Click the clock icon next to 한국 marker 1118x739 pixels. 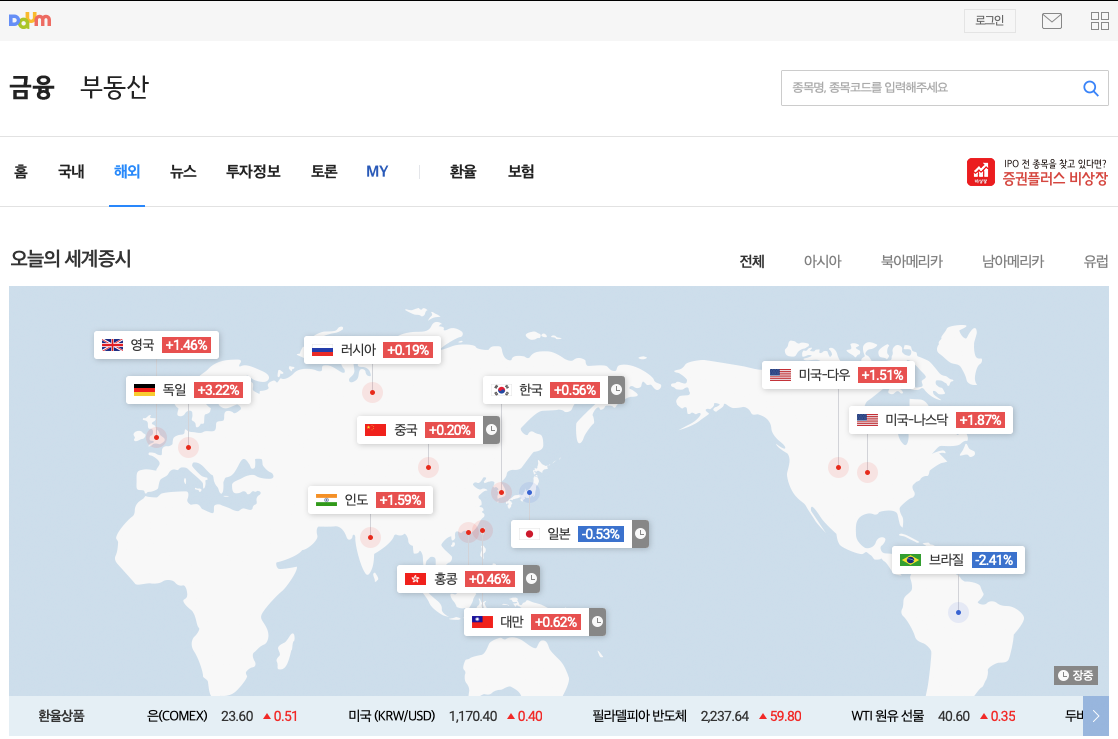coord(615,390)
